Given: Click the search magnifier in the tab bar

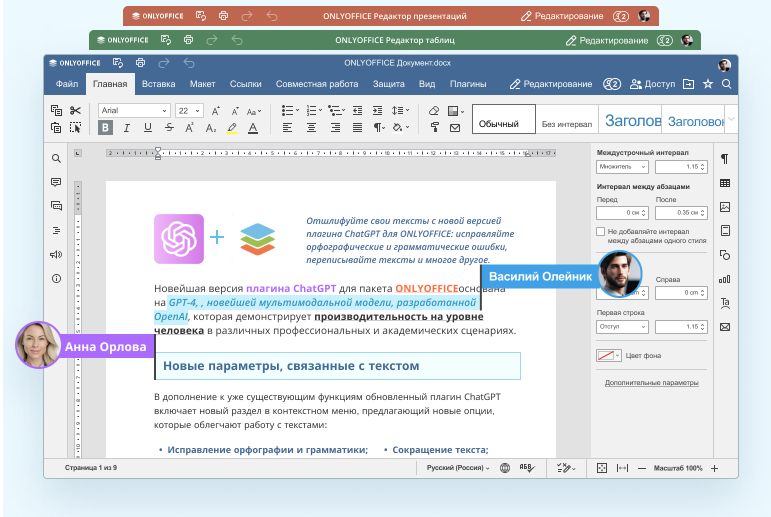Looking at the screenshot, I should coord(726,84).
